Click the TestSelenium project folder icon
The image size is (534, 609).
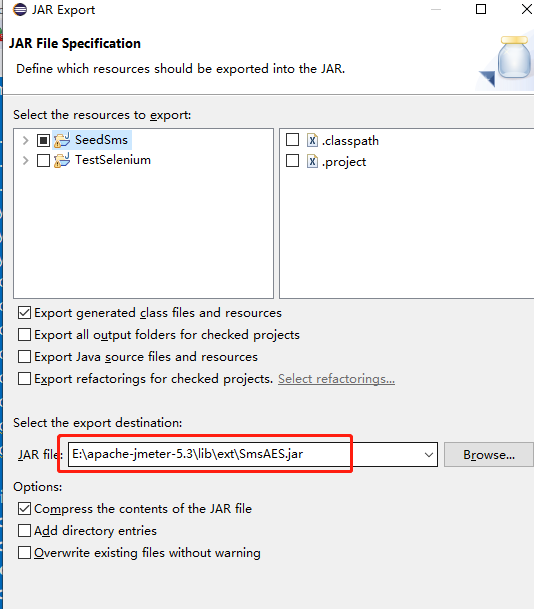click(x=62, y=160)
